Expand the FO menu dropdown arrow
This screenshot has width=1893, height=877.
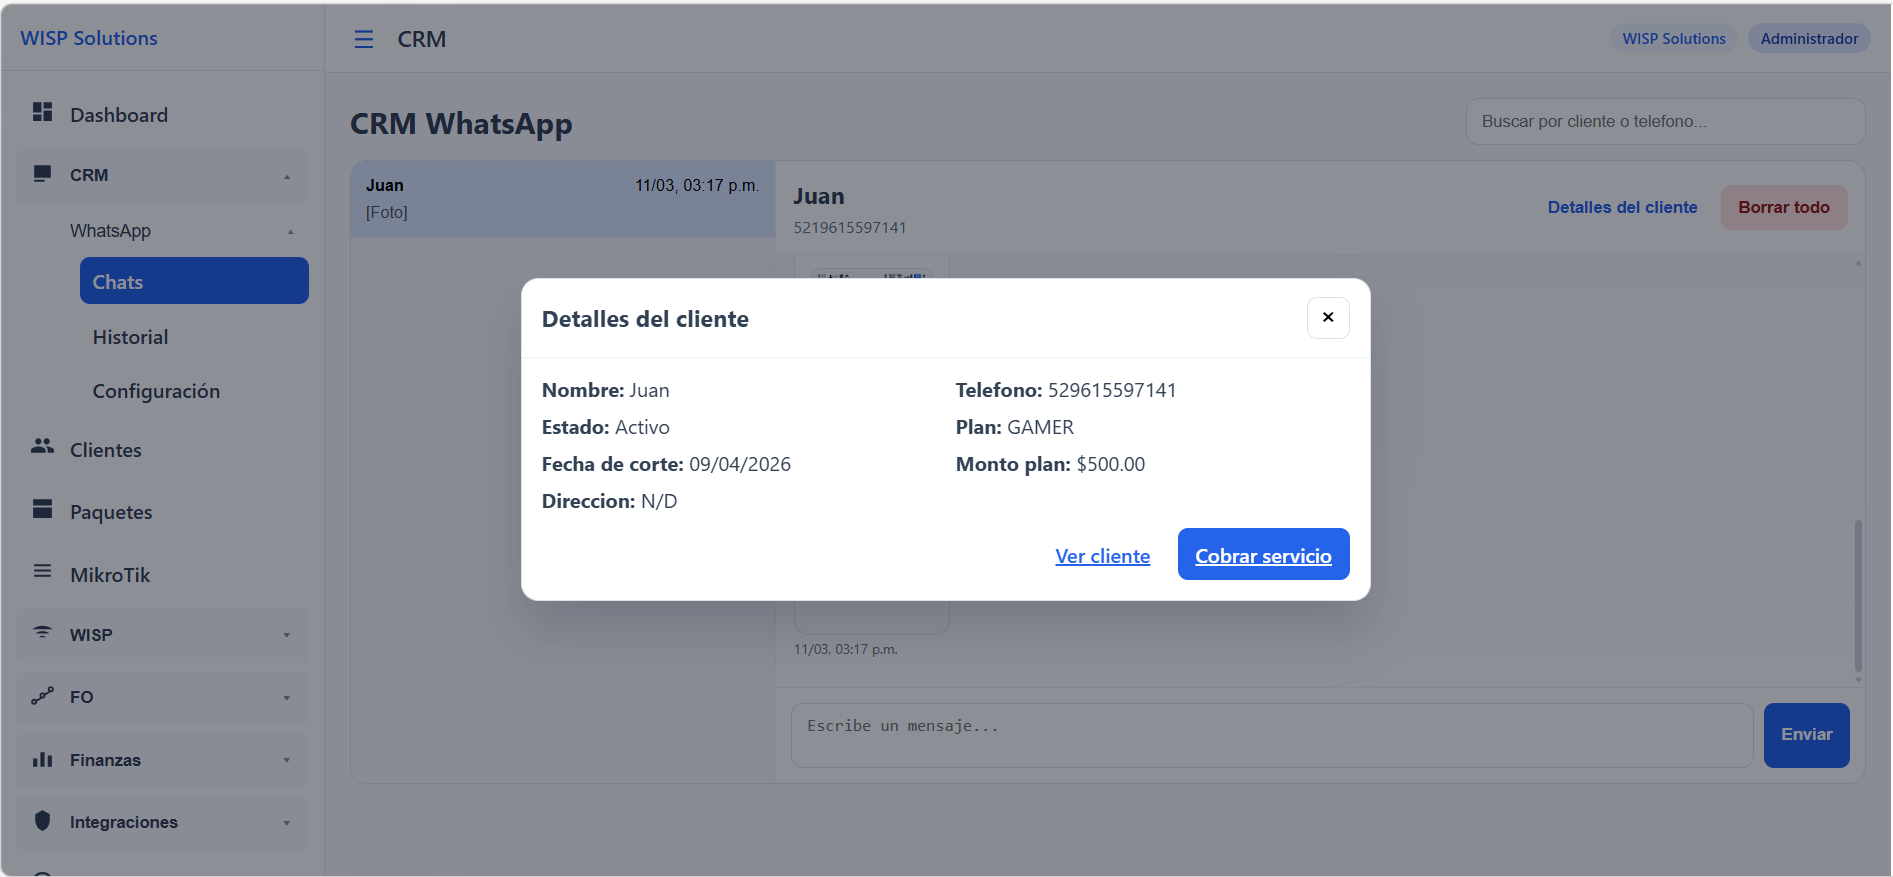pos(287,698)
